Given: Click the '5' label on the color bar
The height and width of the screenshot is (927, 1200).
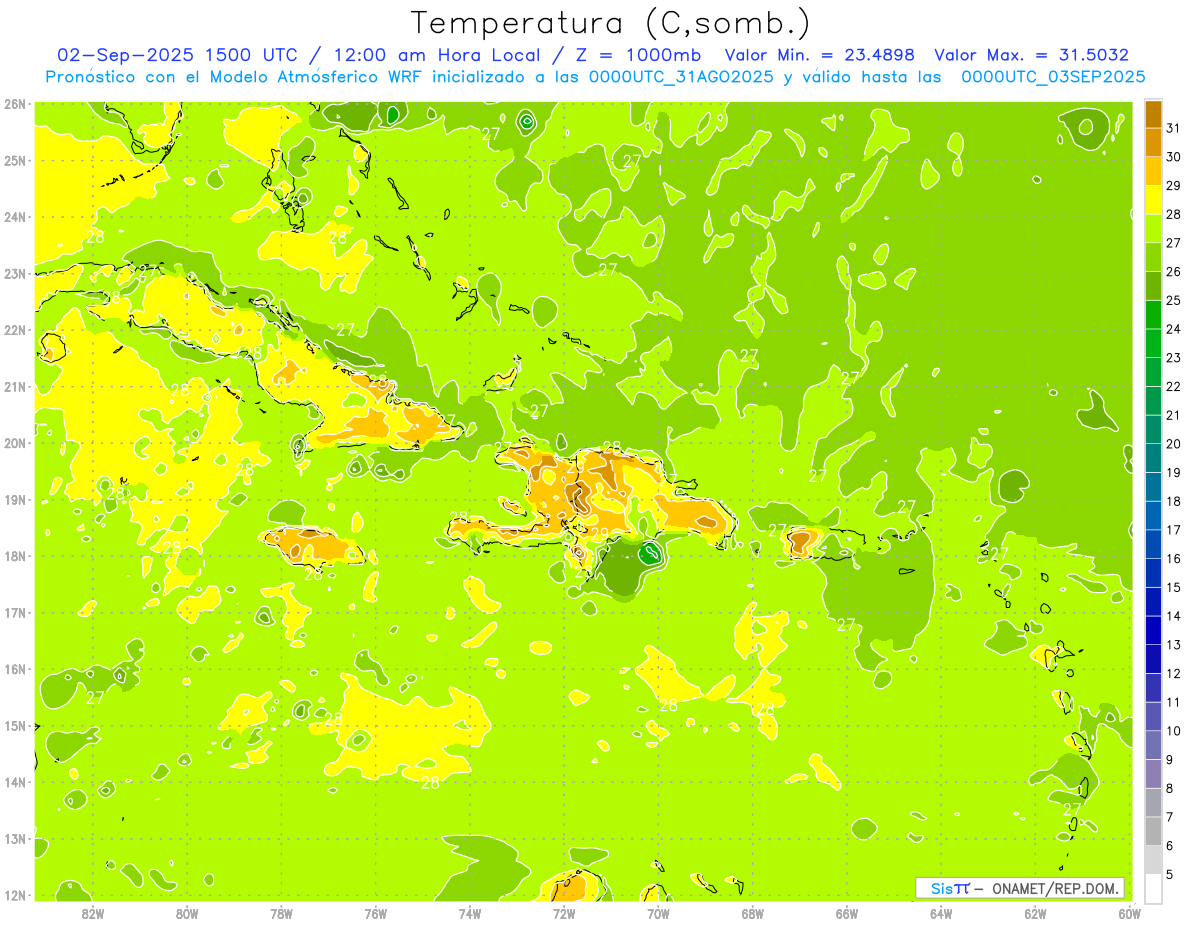Looking at the screenshot, I should point(1170,874).
